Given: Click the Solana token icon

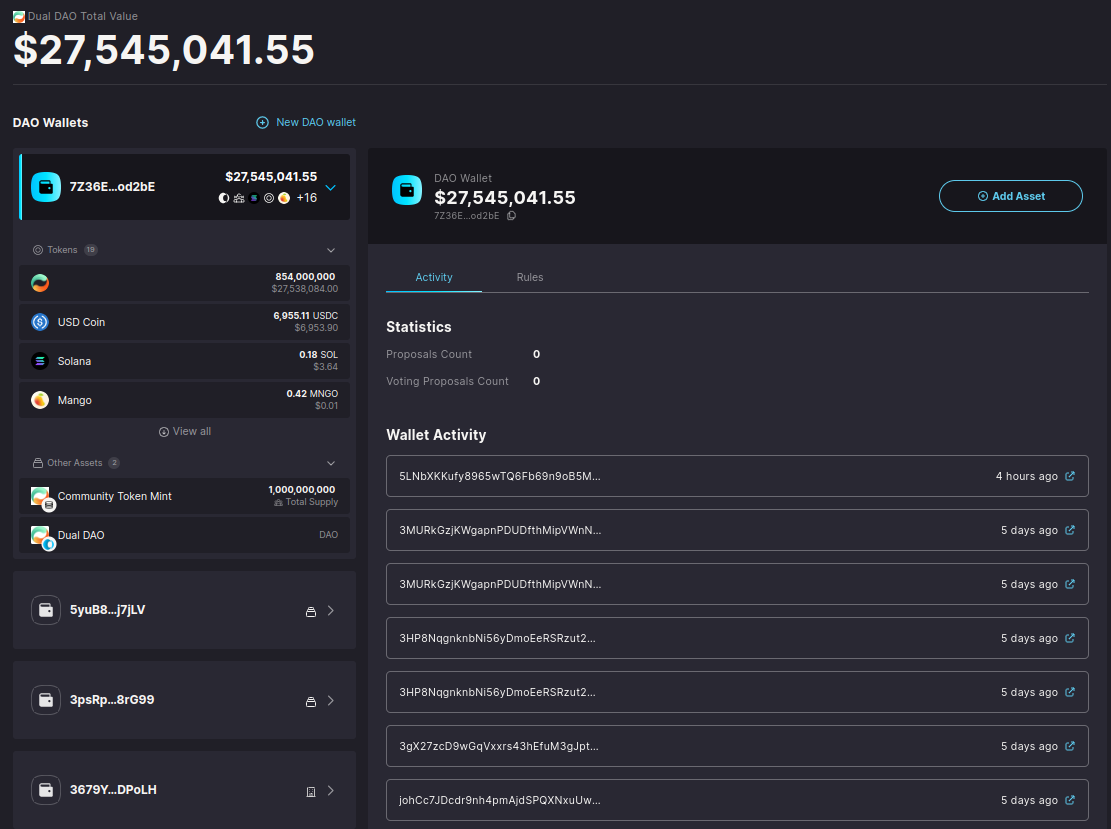Looking at the screenshot, I should coord(40,361).
